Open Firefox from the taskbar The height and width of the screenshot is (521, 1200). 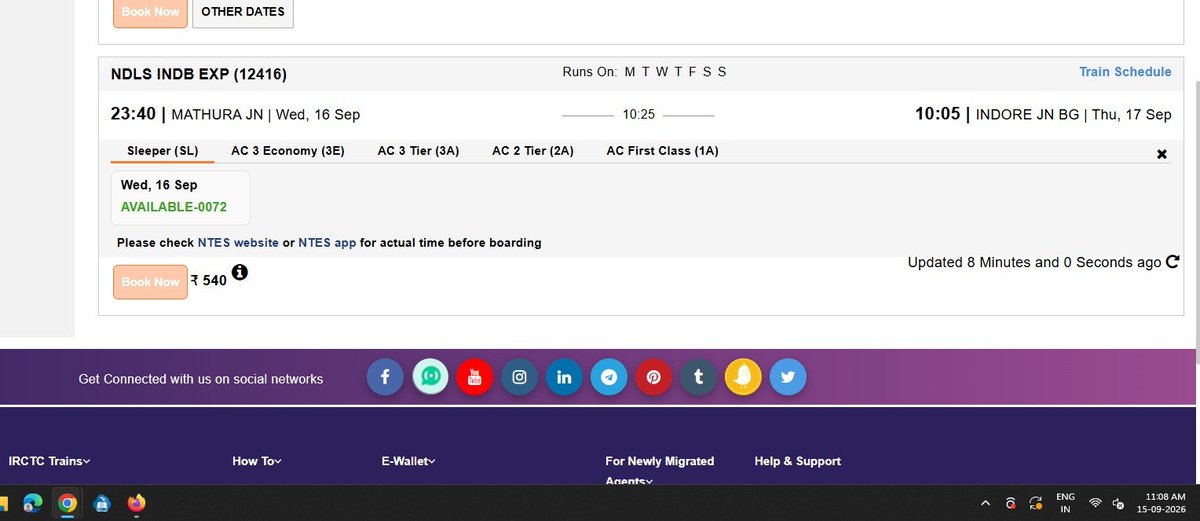[136, 503]
